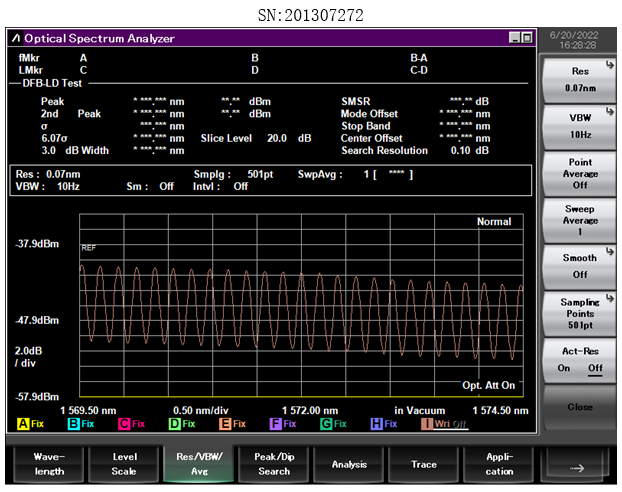Select trace E Fix indicator

[232, 424]
